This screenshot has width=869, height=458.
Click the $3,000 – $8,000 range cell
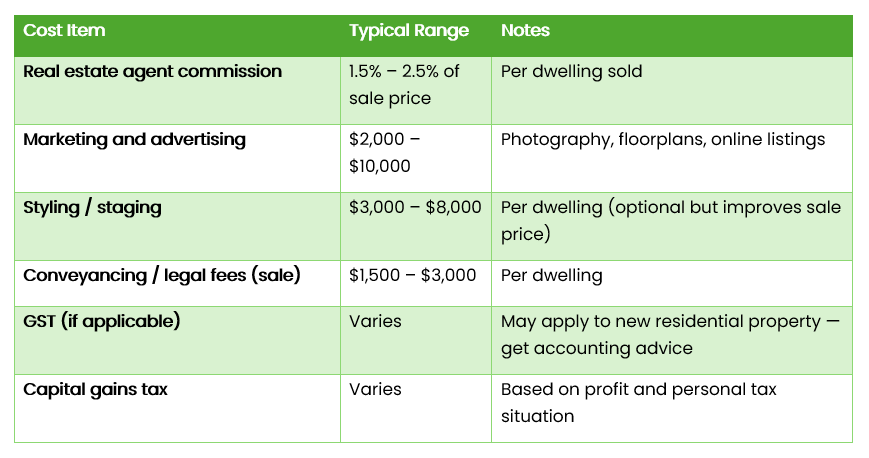pyautogui.click(x=415, y=208)
